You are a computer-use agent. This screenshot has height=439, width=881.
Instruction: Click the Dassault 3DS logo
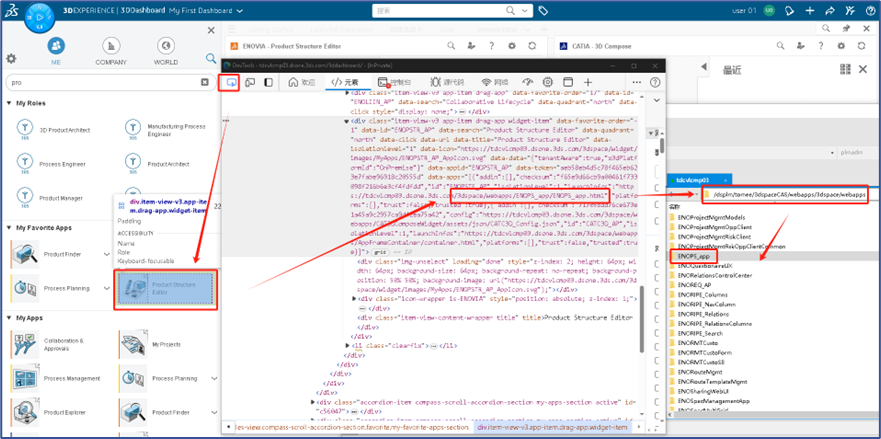click(x=12, y=12)
